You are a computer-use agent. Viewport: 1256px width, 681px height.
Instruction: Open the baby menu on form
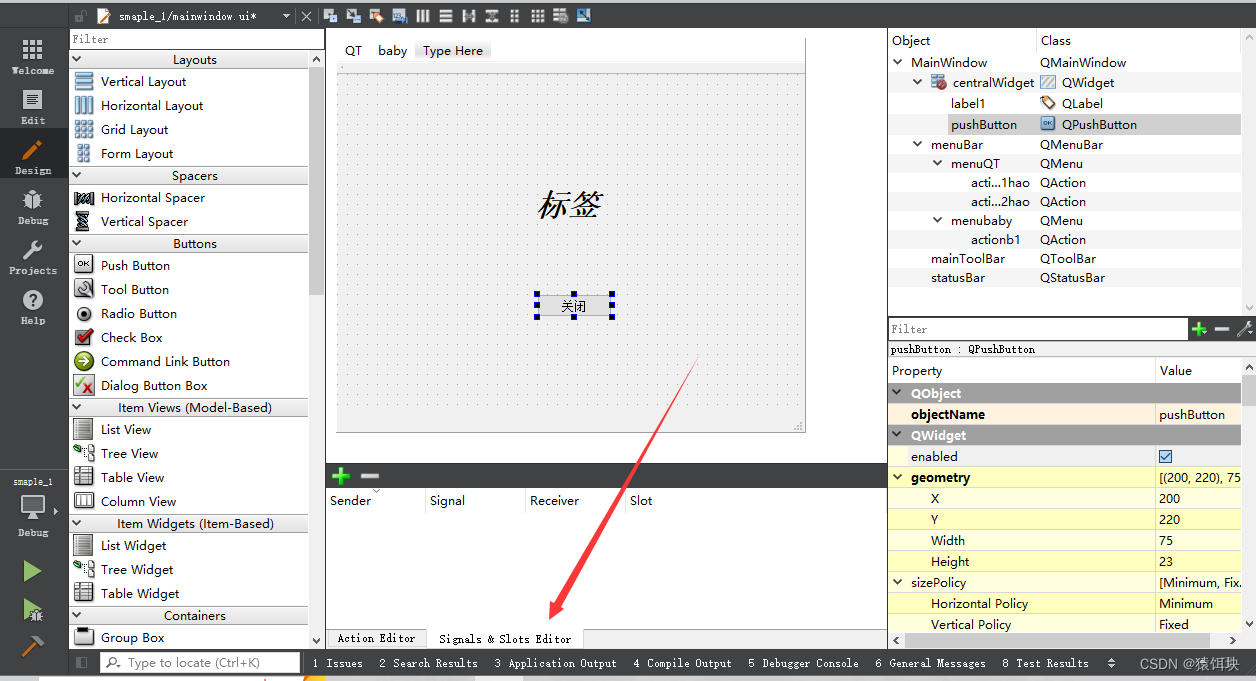tap(392, 51)
